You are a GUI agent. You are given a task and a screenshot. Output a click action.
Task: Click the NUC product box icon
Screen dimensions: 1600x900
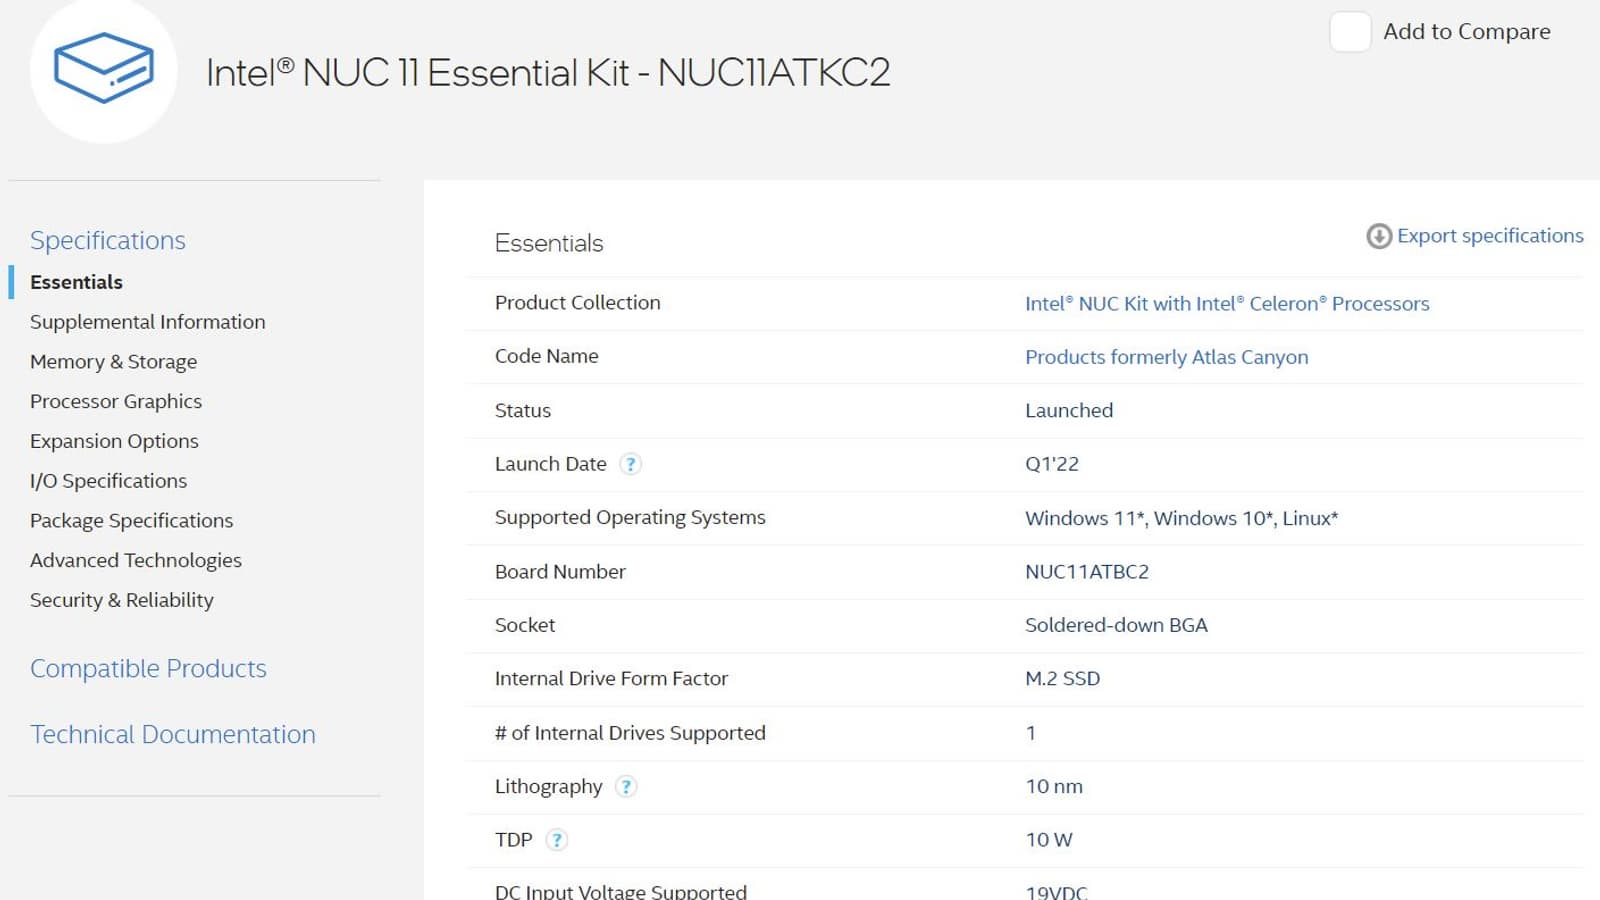(x=104, y=68)
